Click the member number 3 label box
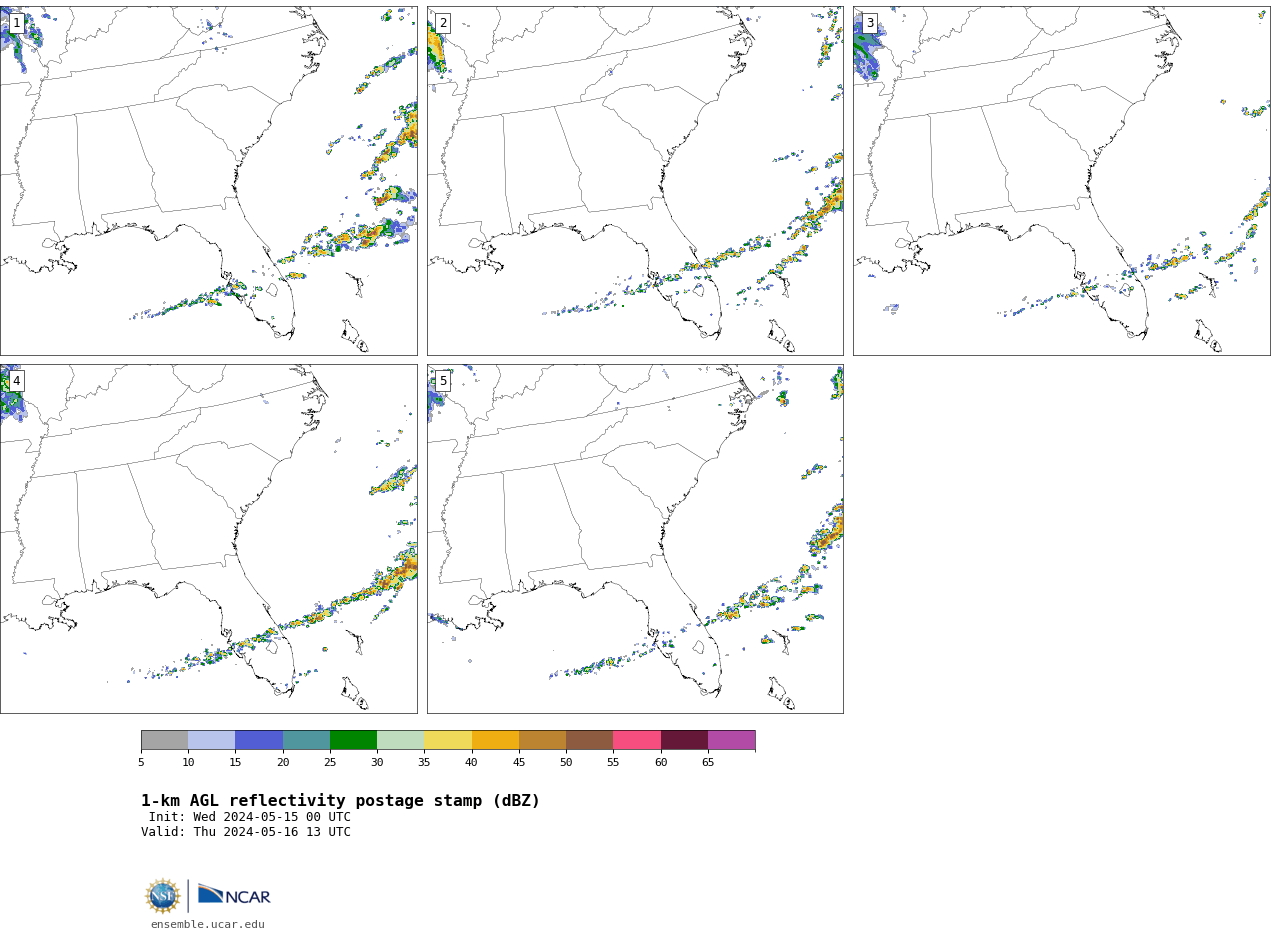The image size is (1280, 936). pyautogui.click(x=869, y=23)
